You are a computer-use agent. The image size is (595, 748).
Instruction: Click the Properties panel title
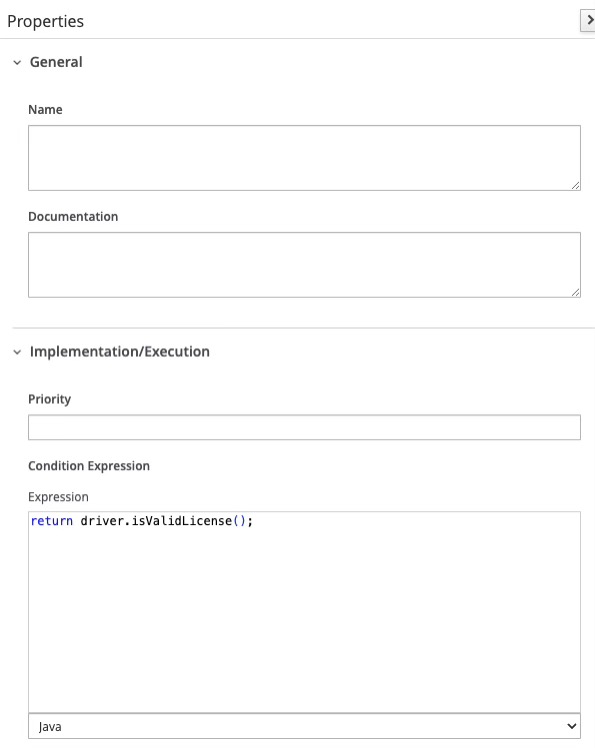pyautogui.click(x=45, y=21)
